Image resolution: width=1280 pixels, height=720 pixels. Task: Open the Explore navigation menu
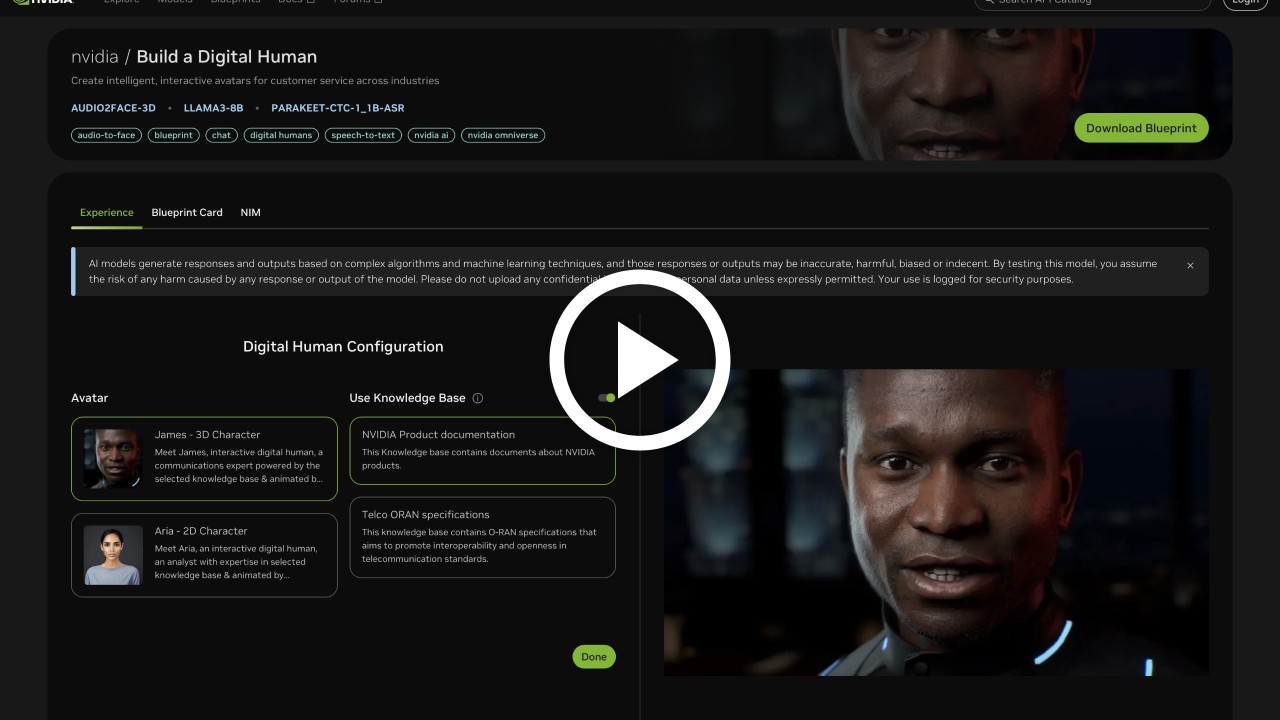[x=122, y=2]
